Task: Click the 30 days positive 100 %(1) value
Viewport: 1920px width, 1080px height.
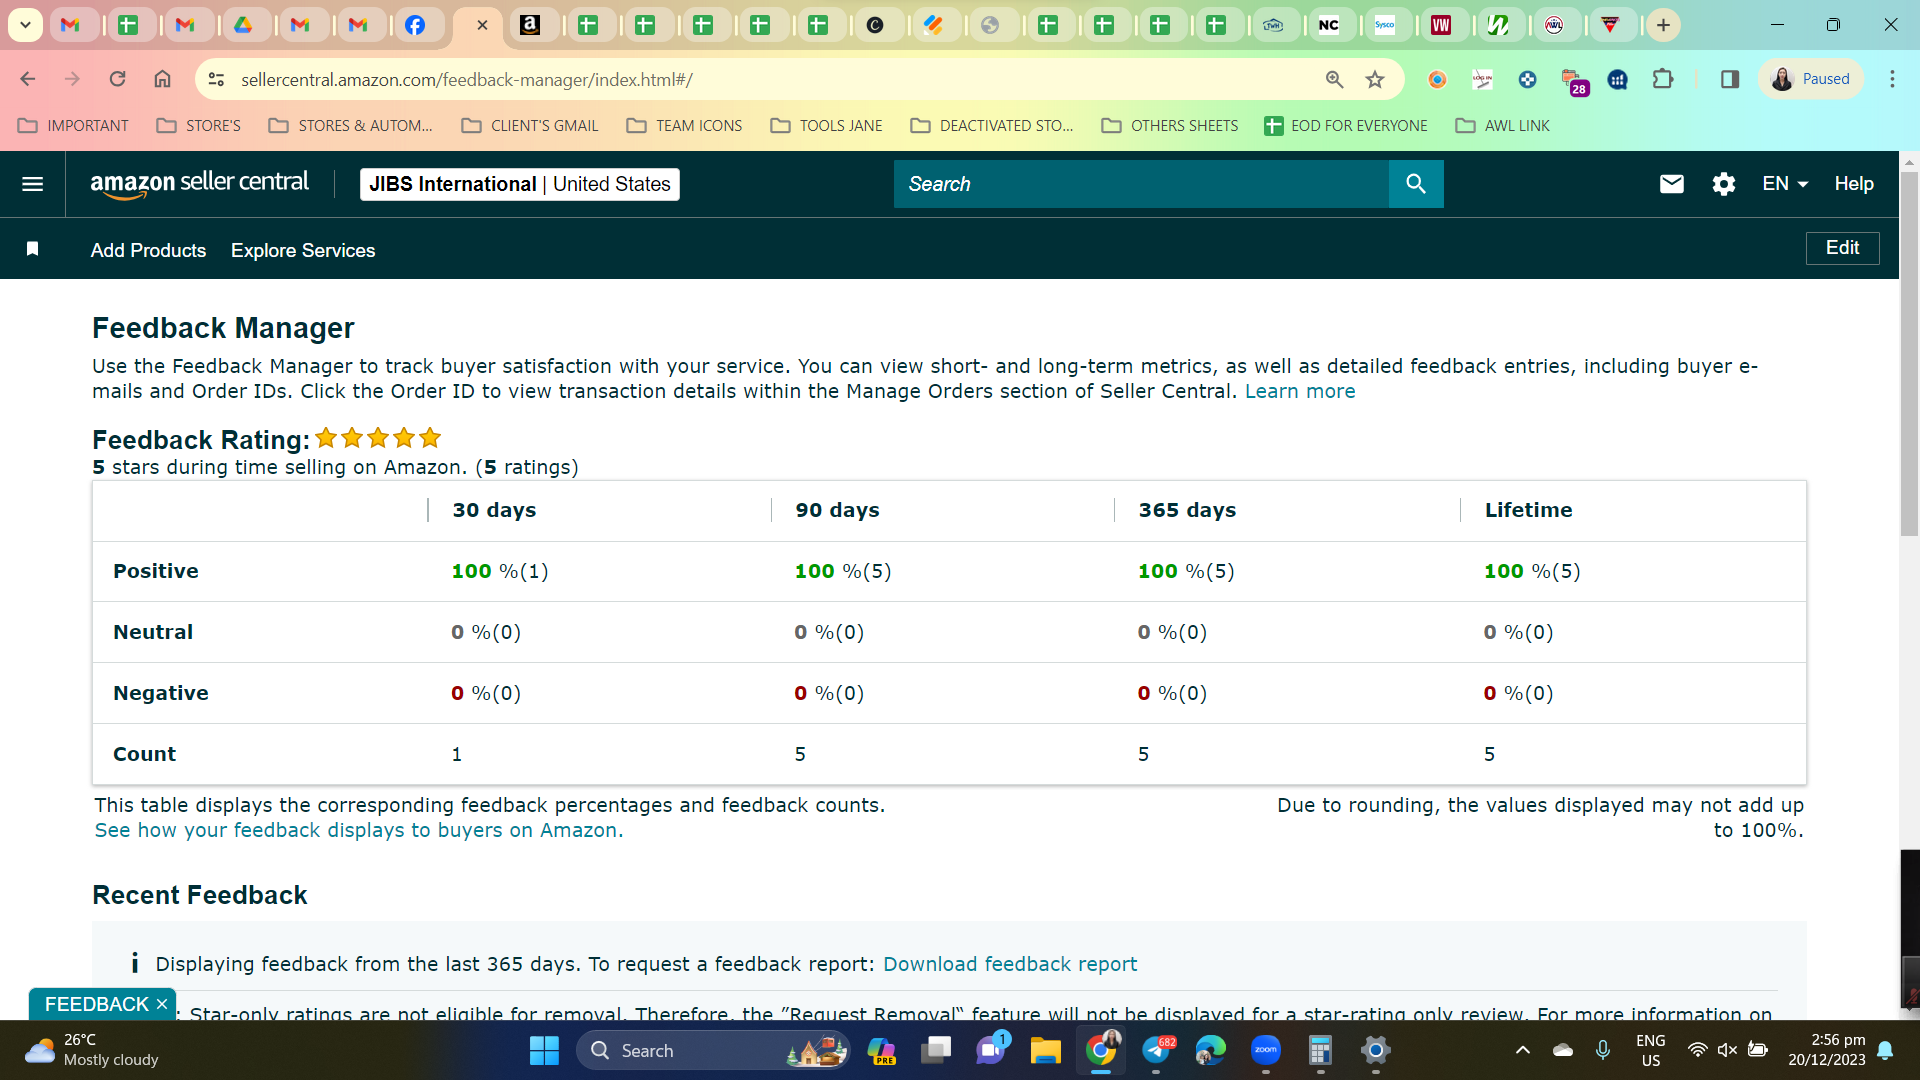Action: [500, 571]
